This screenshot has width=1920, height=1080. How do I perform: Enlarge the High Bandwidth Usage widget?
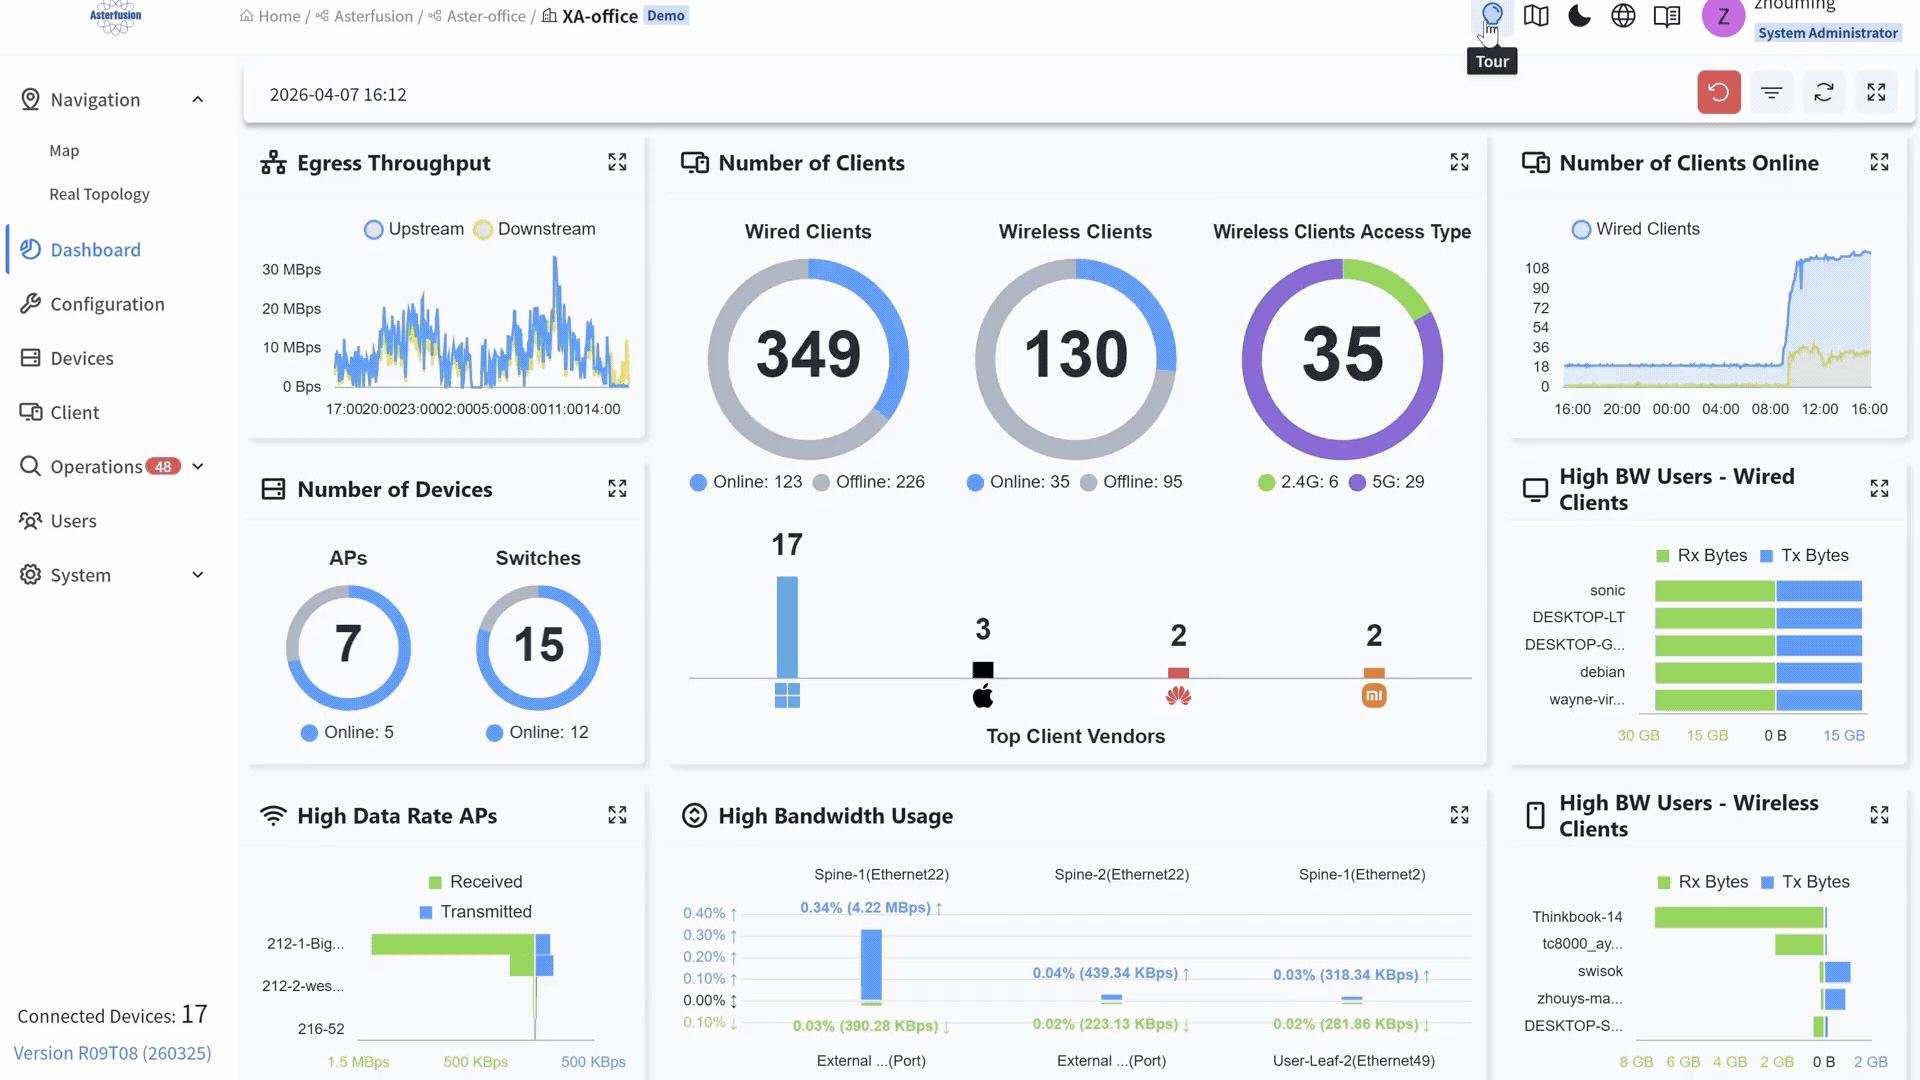click(1459, 815)
